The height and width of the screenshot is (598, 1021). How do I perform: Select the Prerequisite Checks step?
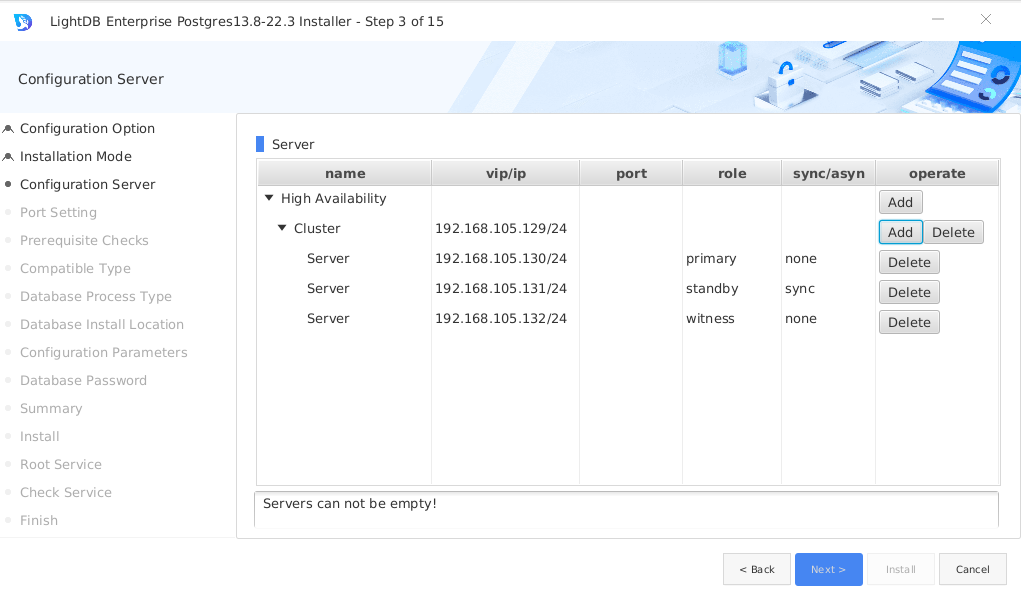83,240
